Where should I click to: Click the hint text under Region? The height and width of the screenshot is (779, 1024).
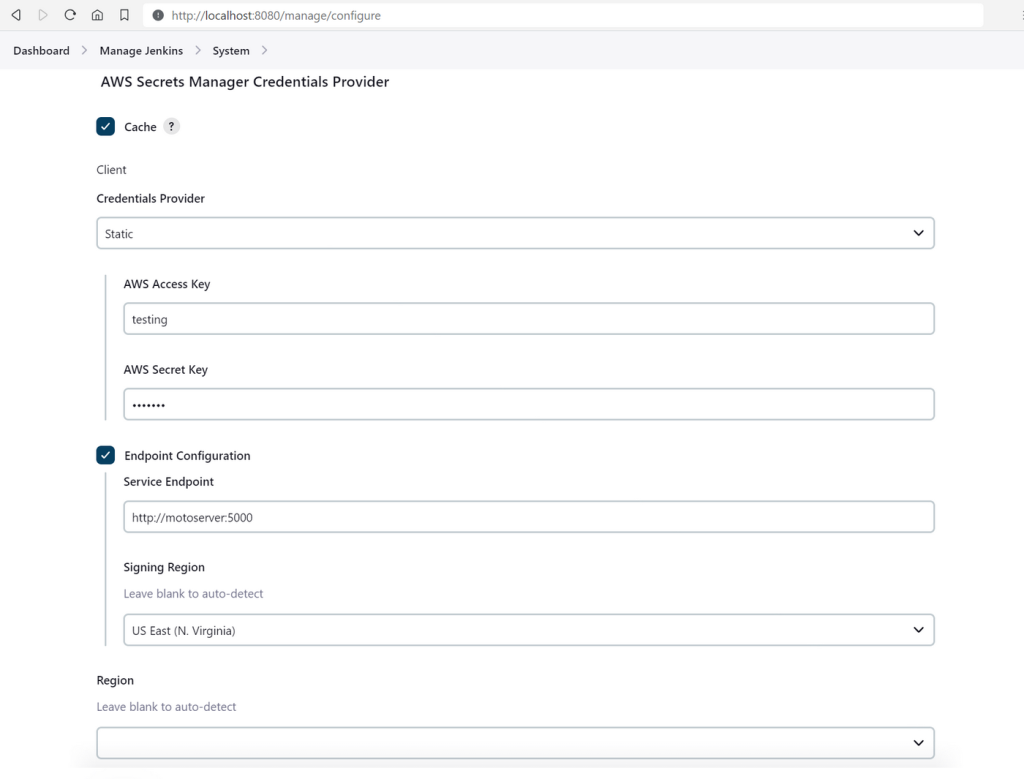click(167, 707)
